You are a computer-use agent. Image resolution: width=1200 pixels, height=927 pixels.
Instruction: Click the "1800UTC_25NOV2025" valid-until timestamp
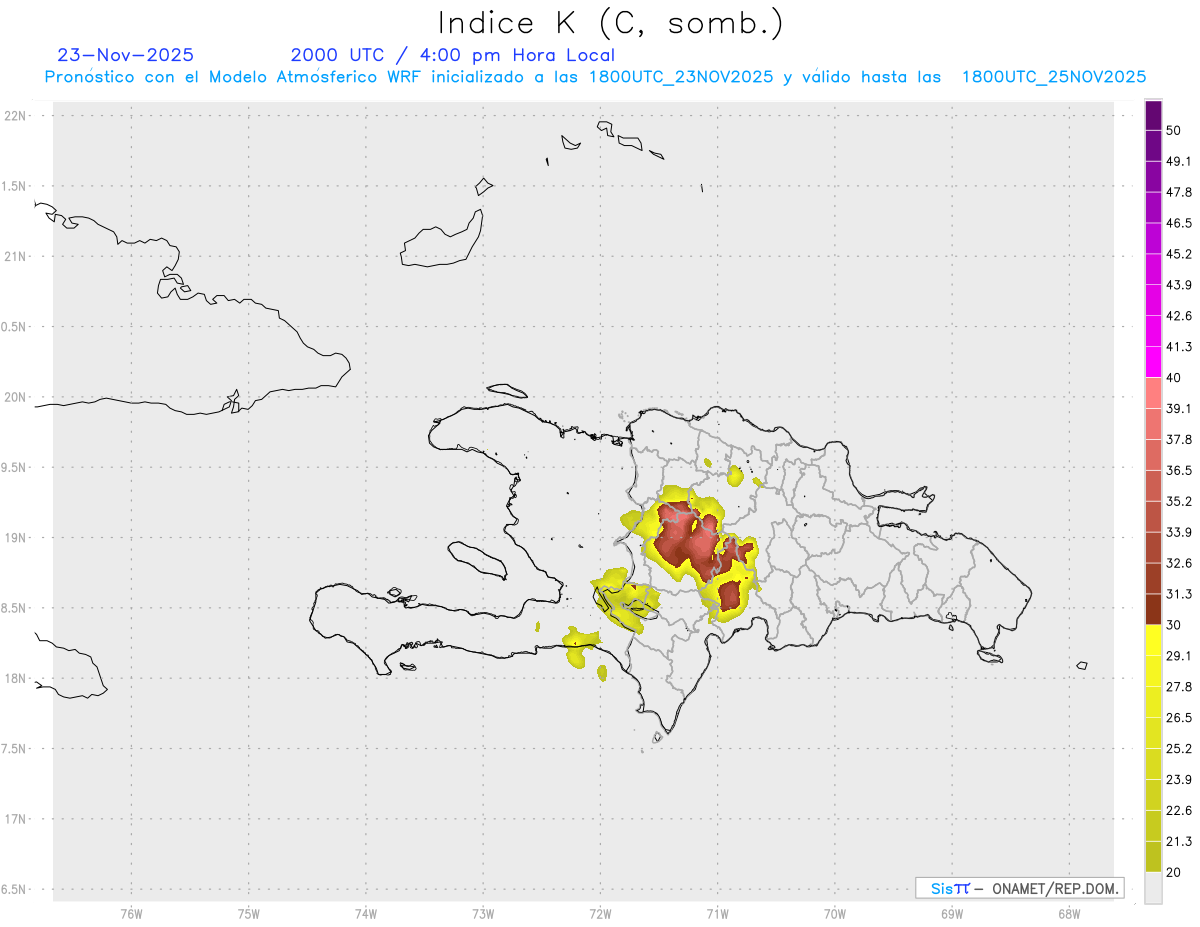[1054, 77]
